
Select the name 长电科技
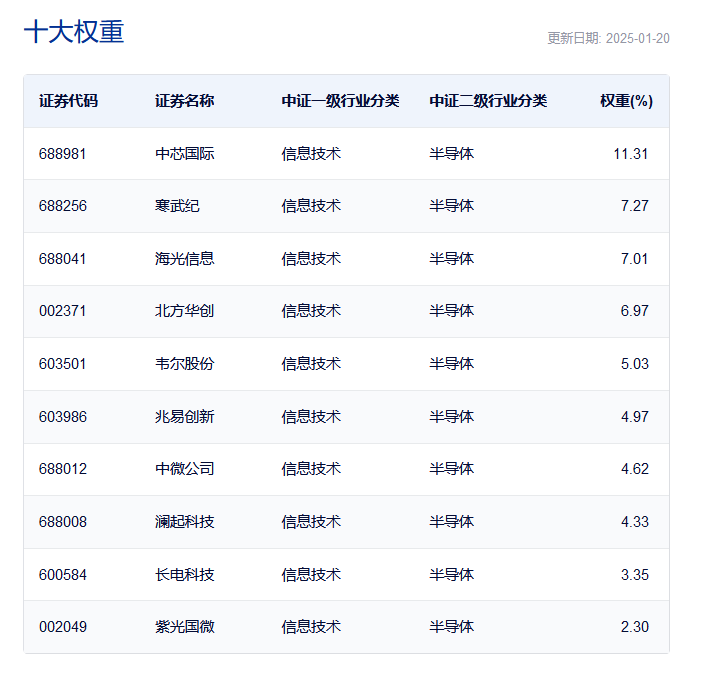(x=185, y=575)
